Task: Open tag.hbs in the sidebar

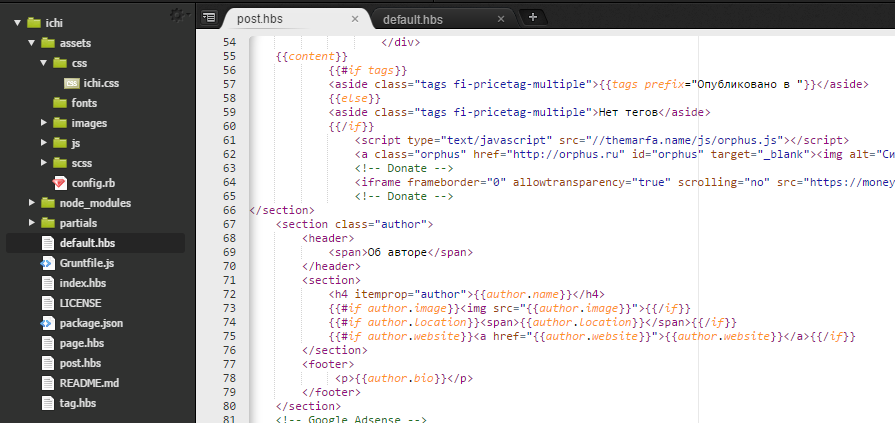Action: tap(78, 403)
